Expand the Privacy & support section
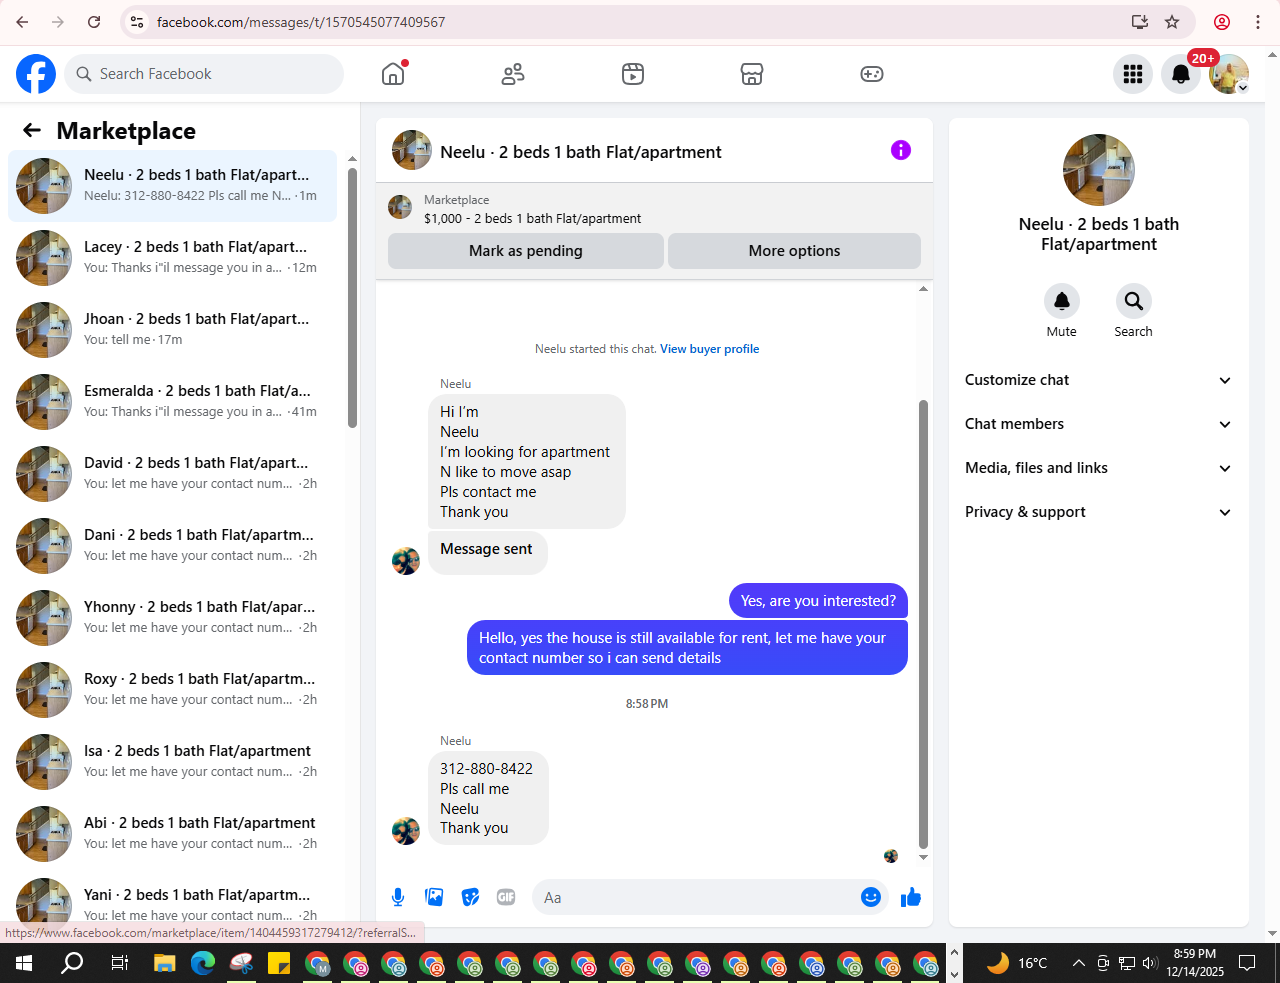Viewport: 1280px width, 983px height. (x=1099, y=512)
